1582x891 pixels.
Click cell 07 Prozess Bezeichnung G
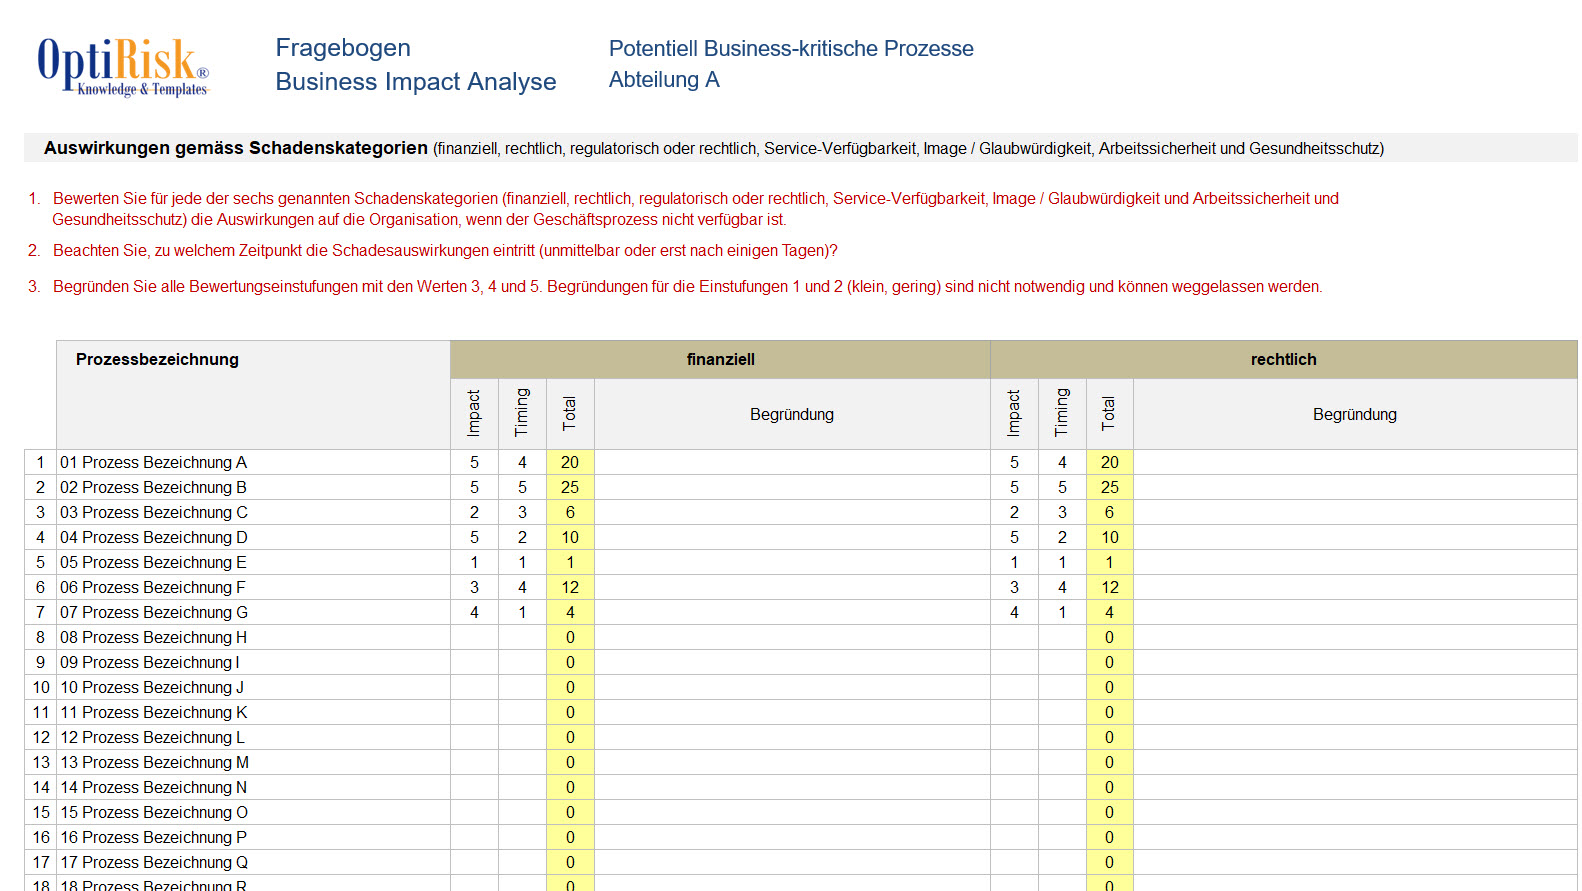coord(253,612)
